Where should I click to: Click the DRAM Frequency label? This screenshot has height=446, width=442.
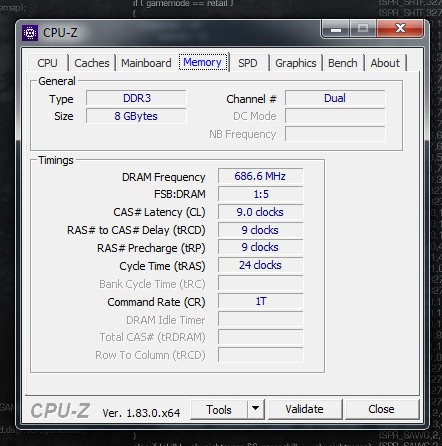[x=164, y=177]
